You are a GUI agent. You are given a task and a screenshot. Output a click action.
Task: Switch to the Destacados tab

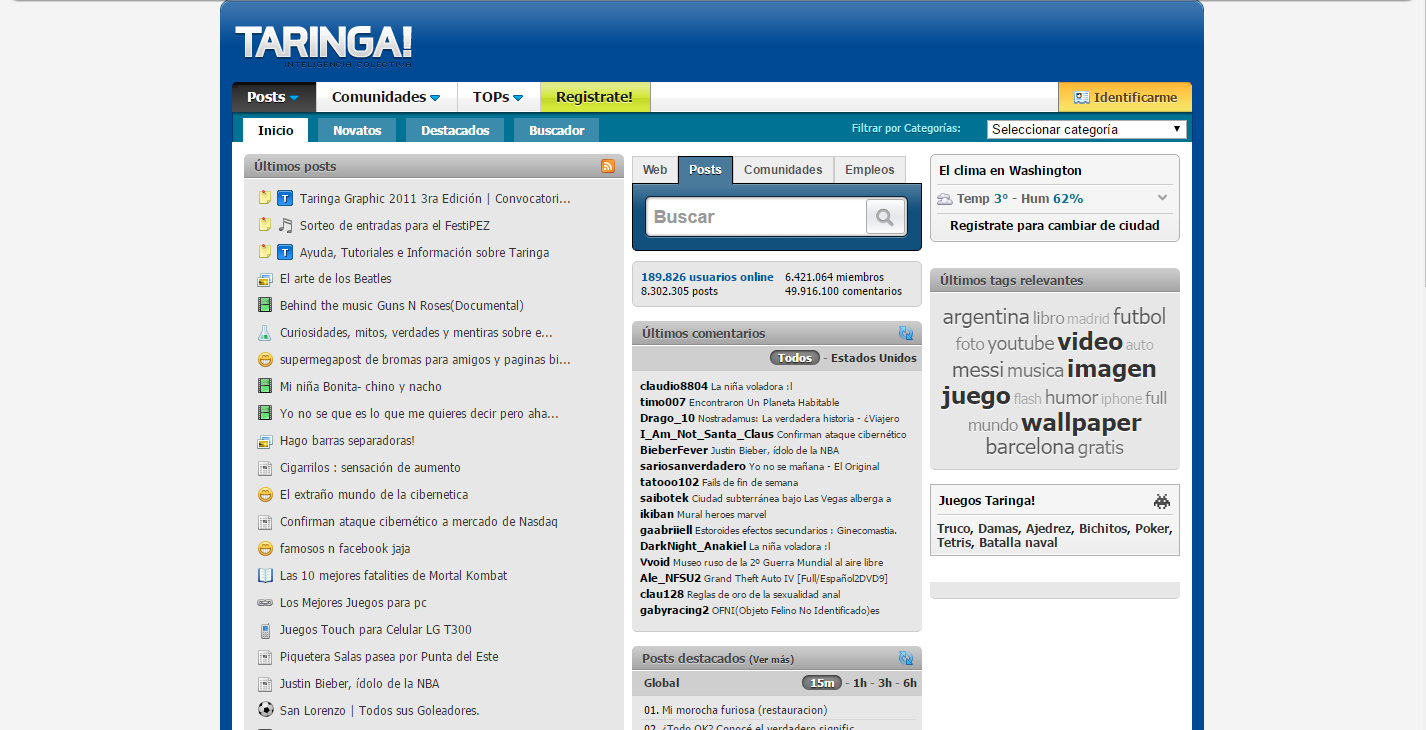(455, 130)
